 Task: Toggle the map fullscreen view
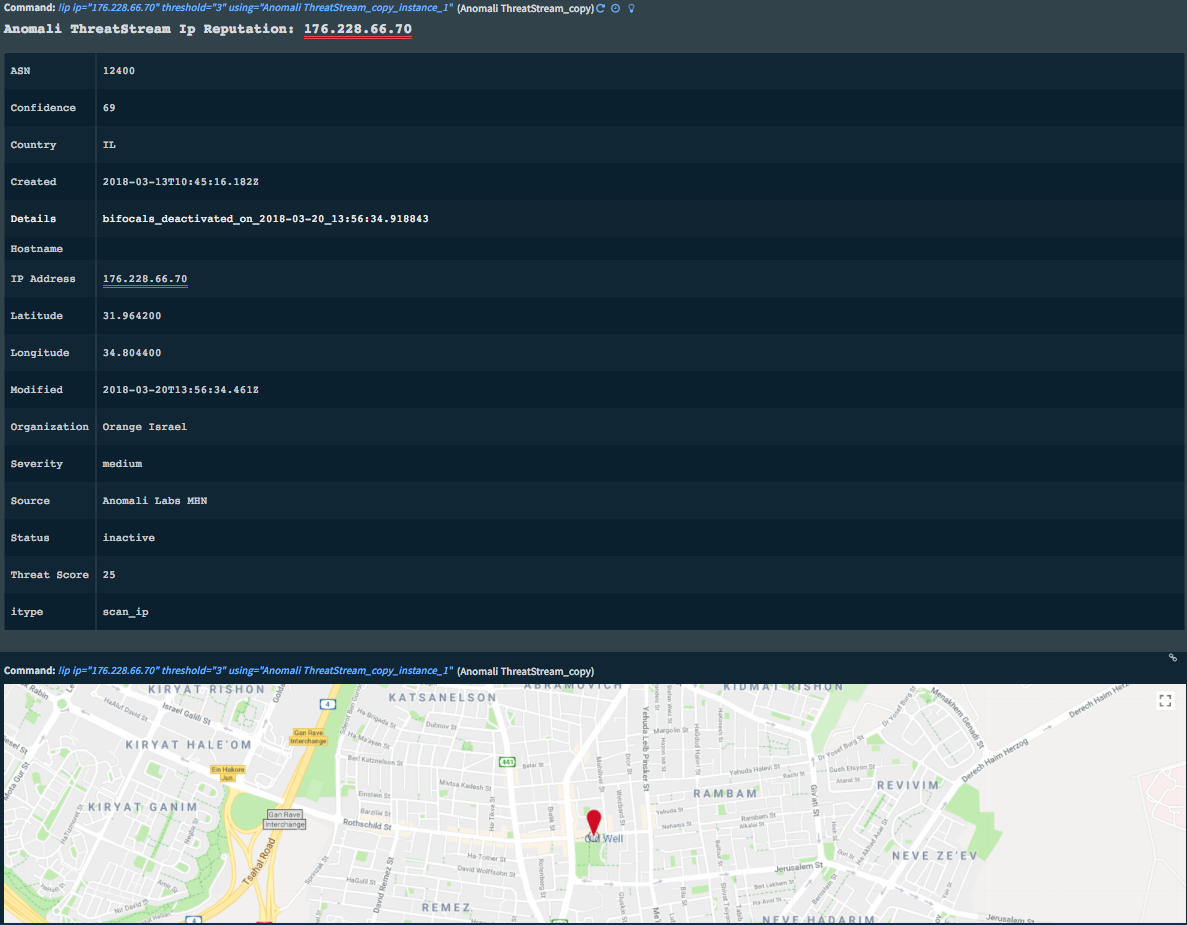[x=1164, y=701]
